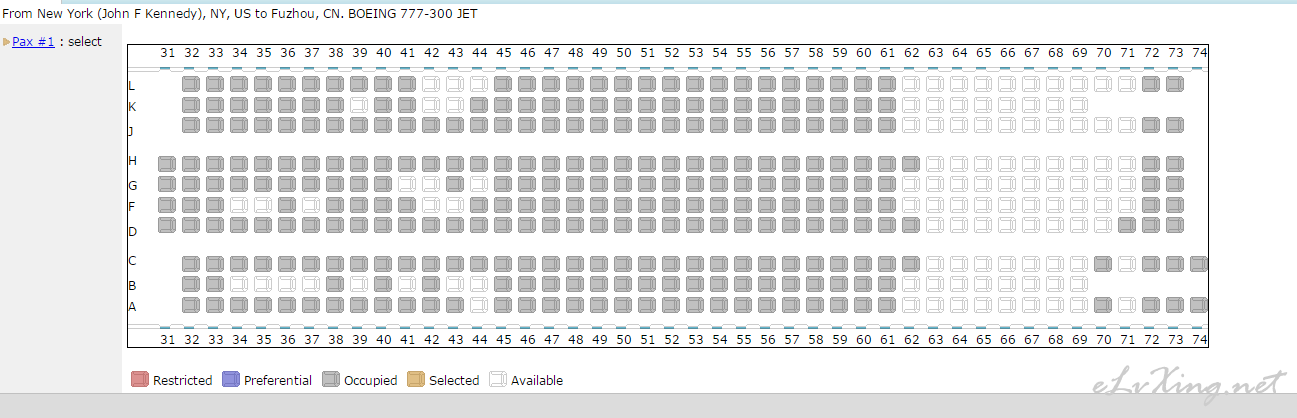Viewport: 1297px width, 418px height.
Task: Click the orange Selected legend swatch
Action: (416, 379)
